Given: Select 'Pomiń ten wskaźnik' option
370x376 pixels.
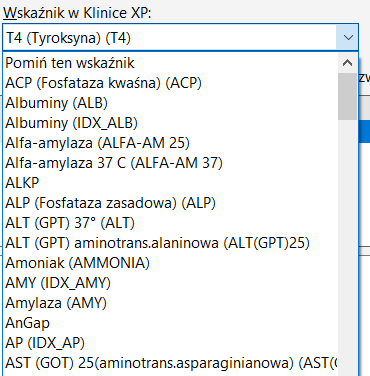Looking at the screenshot, I should coord(171,63).
